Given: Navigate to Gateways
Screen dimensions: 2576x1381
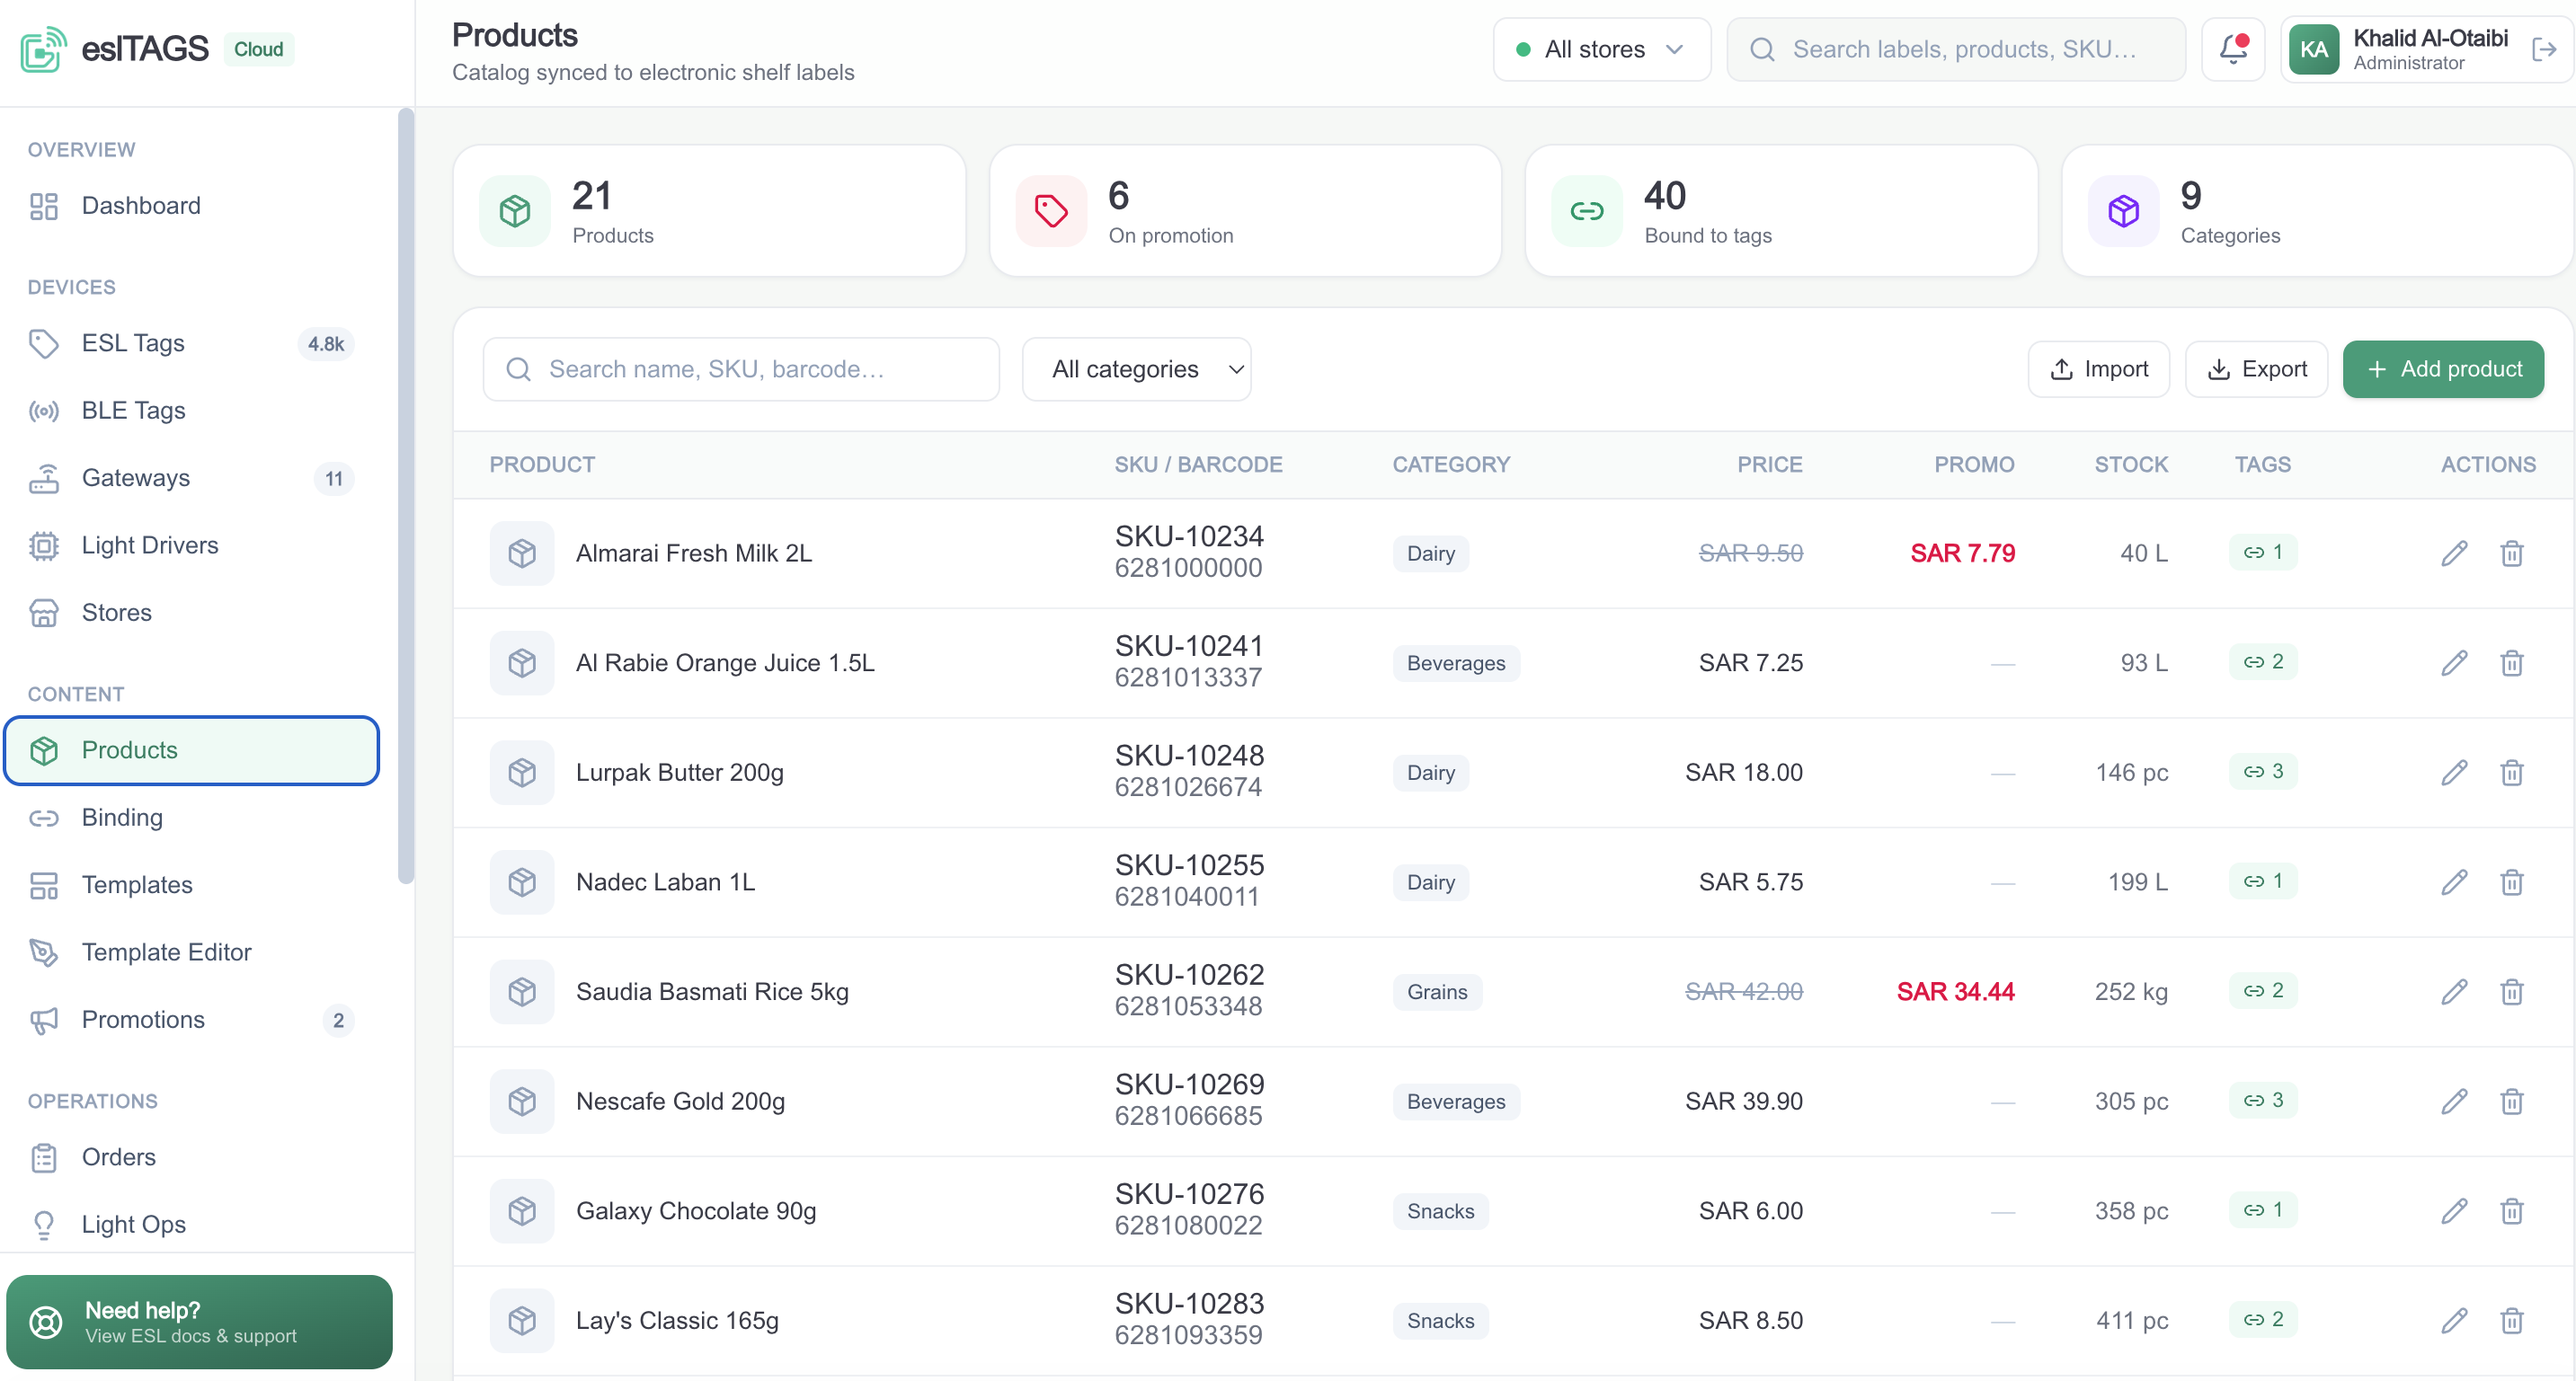Looking at the screenshot, I should (192, 478).
